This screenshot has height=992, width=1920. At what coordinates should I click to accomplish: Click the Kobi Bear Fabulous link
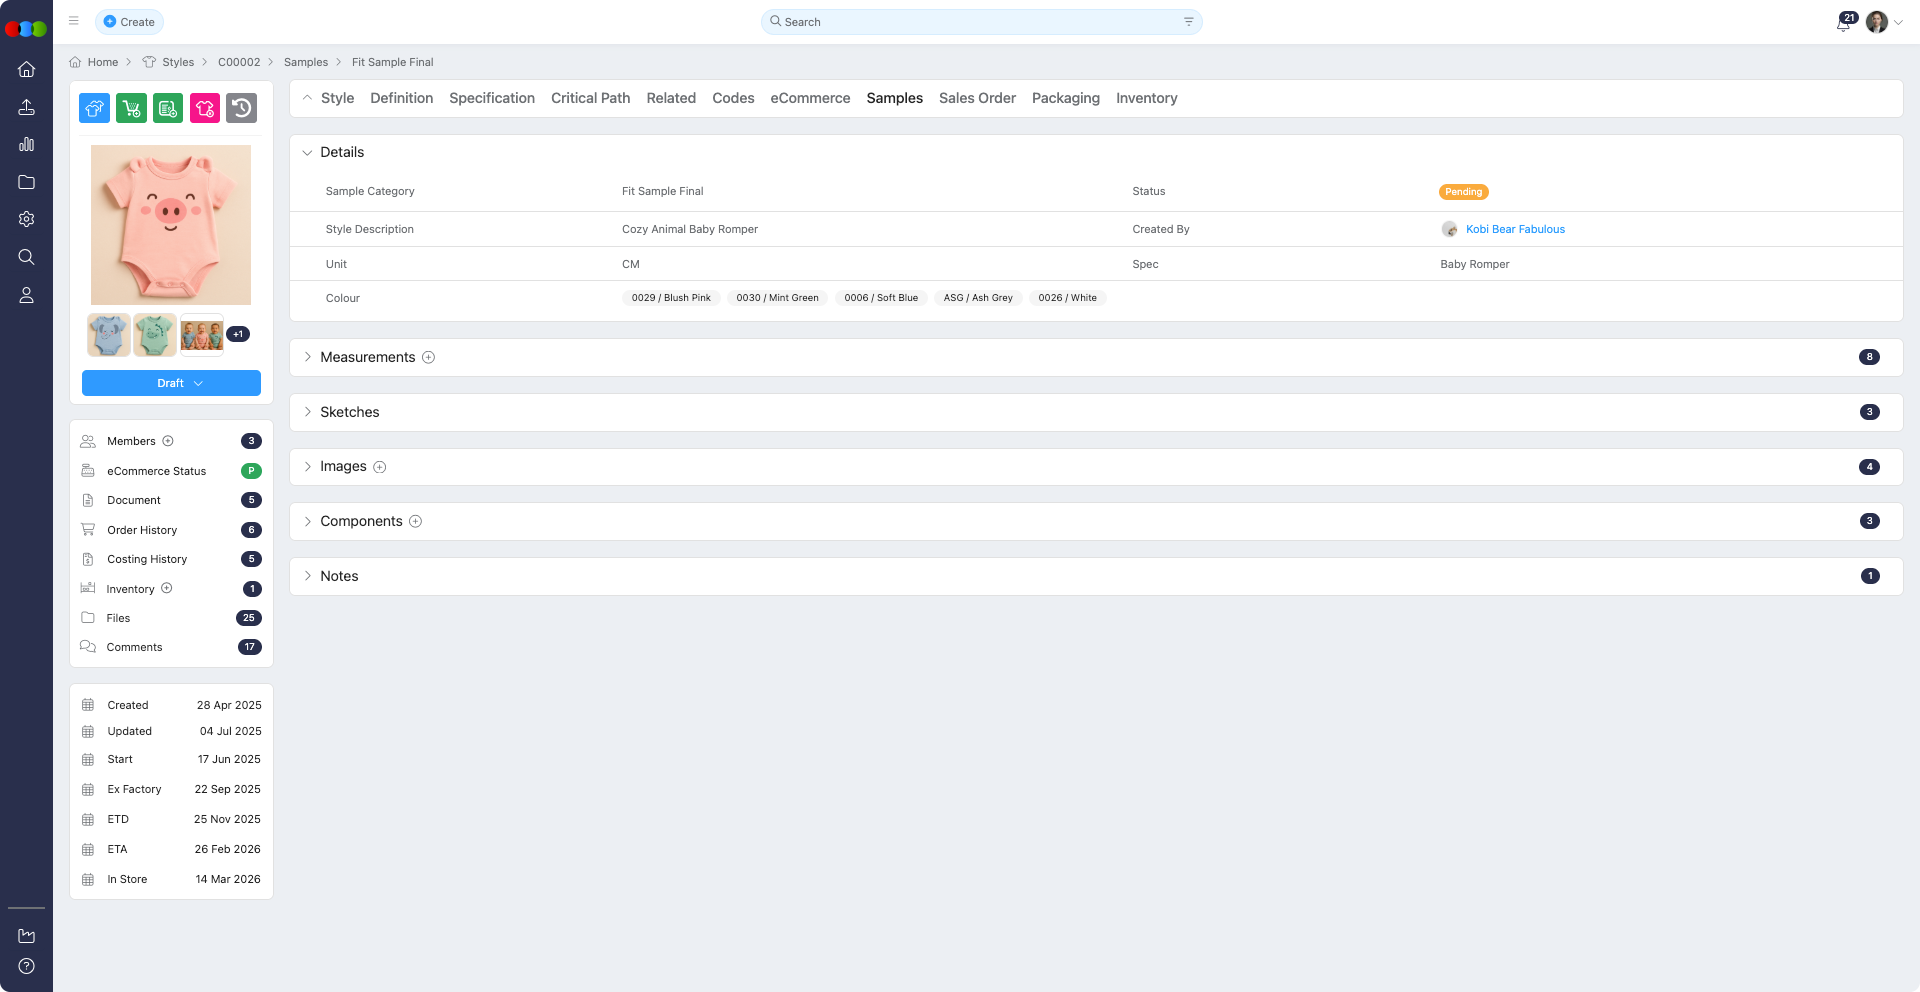[1514, 229]
